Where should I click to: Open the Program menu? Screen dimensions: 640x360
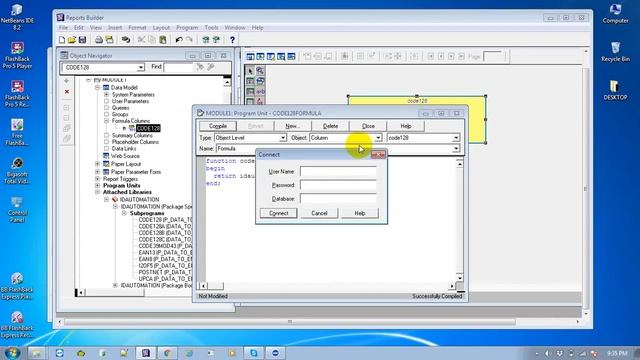click(187, 27)
